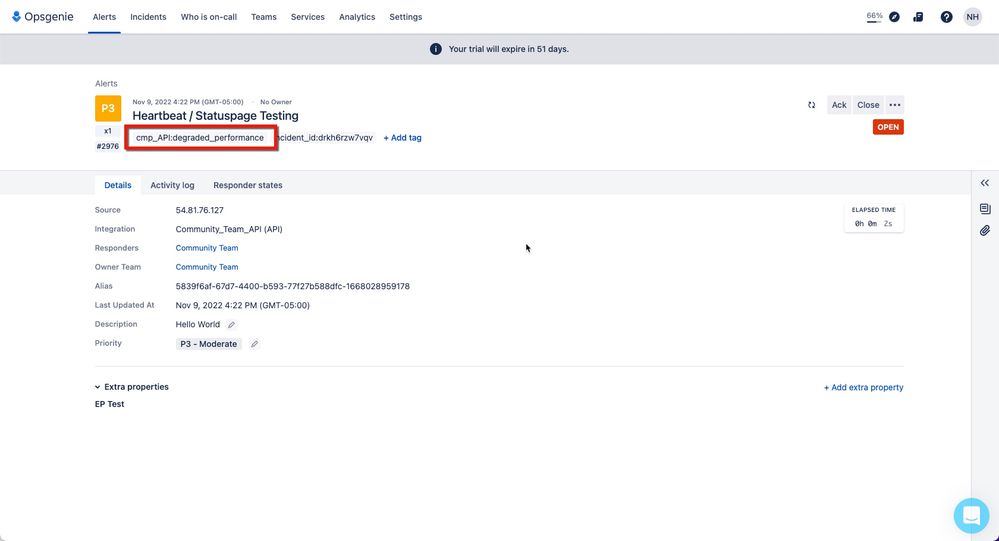The height and width of the screenshot is (541, 999).
Task: Click the incident_id tag
Action: pos(325,138)
